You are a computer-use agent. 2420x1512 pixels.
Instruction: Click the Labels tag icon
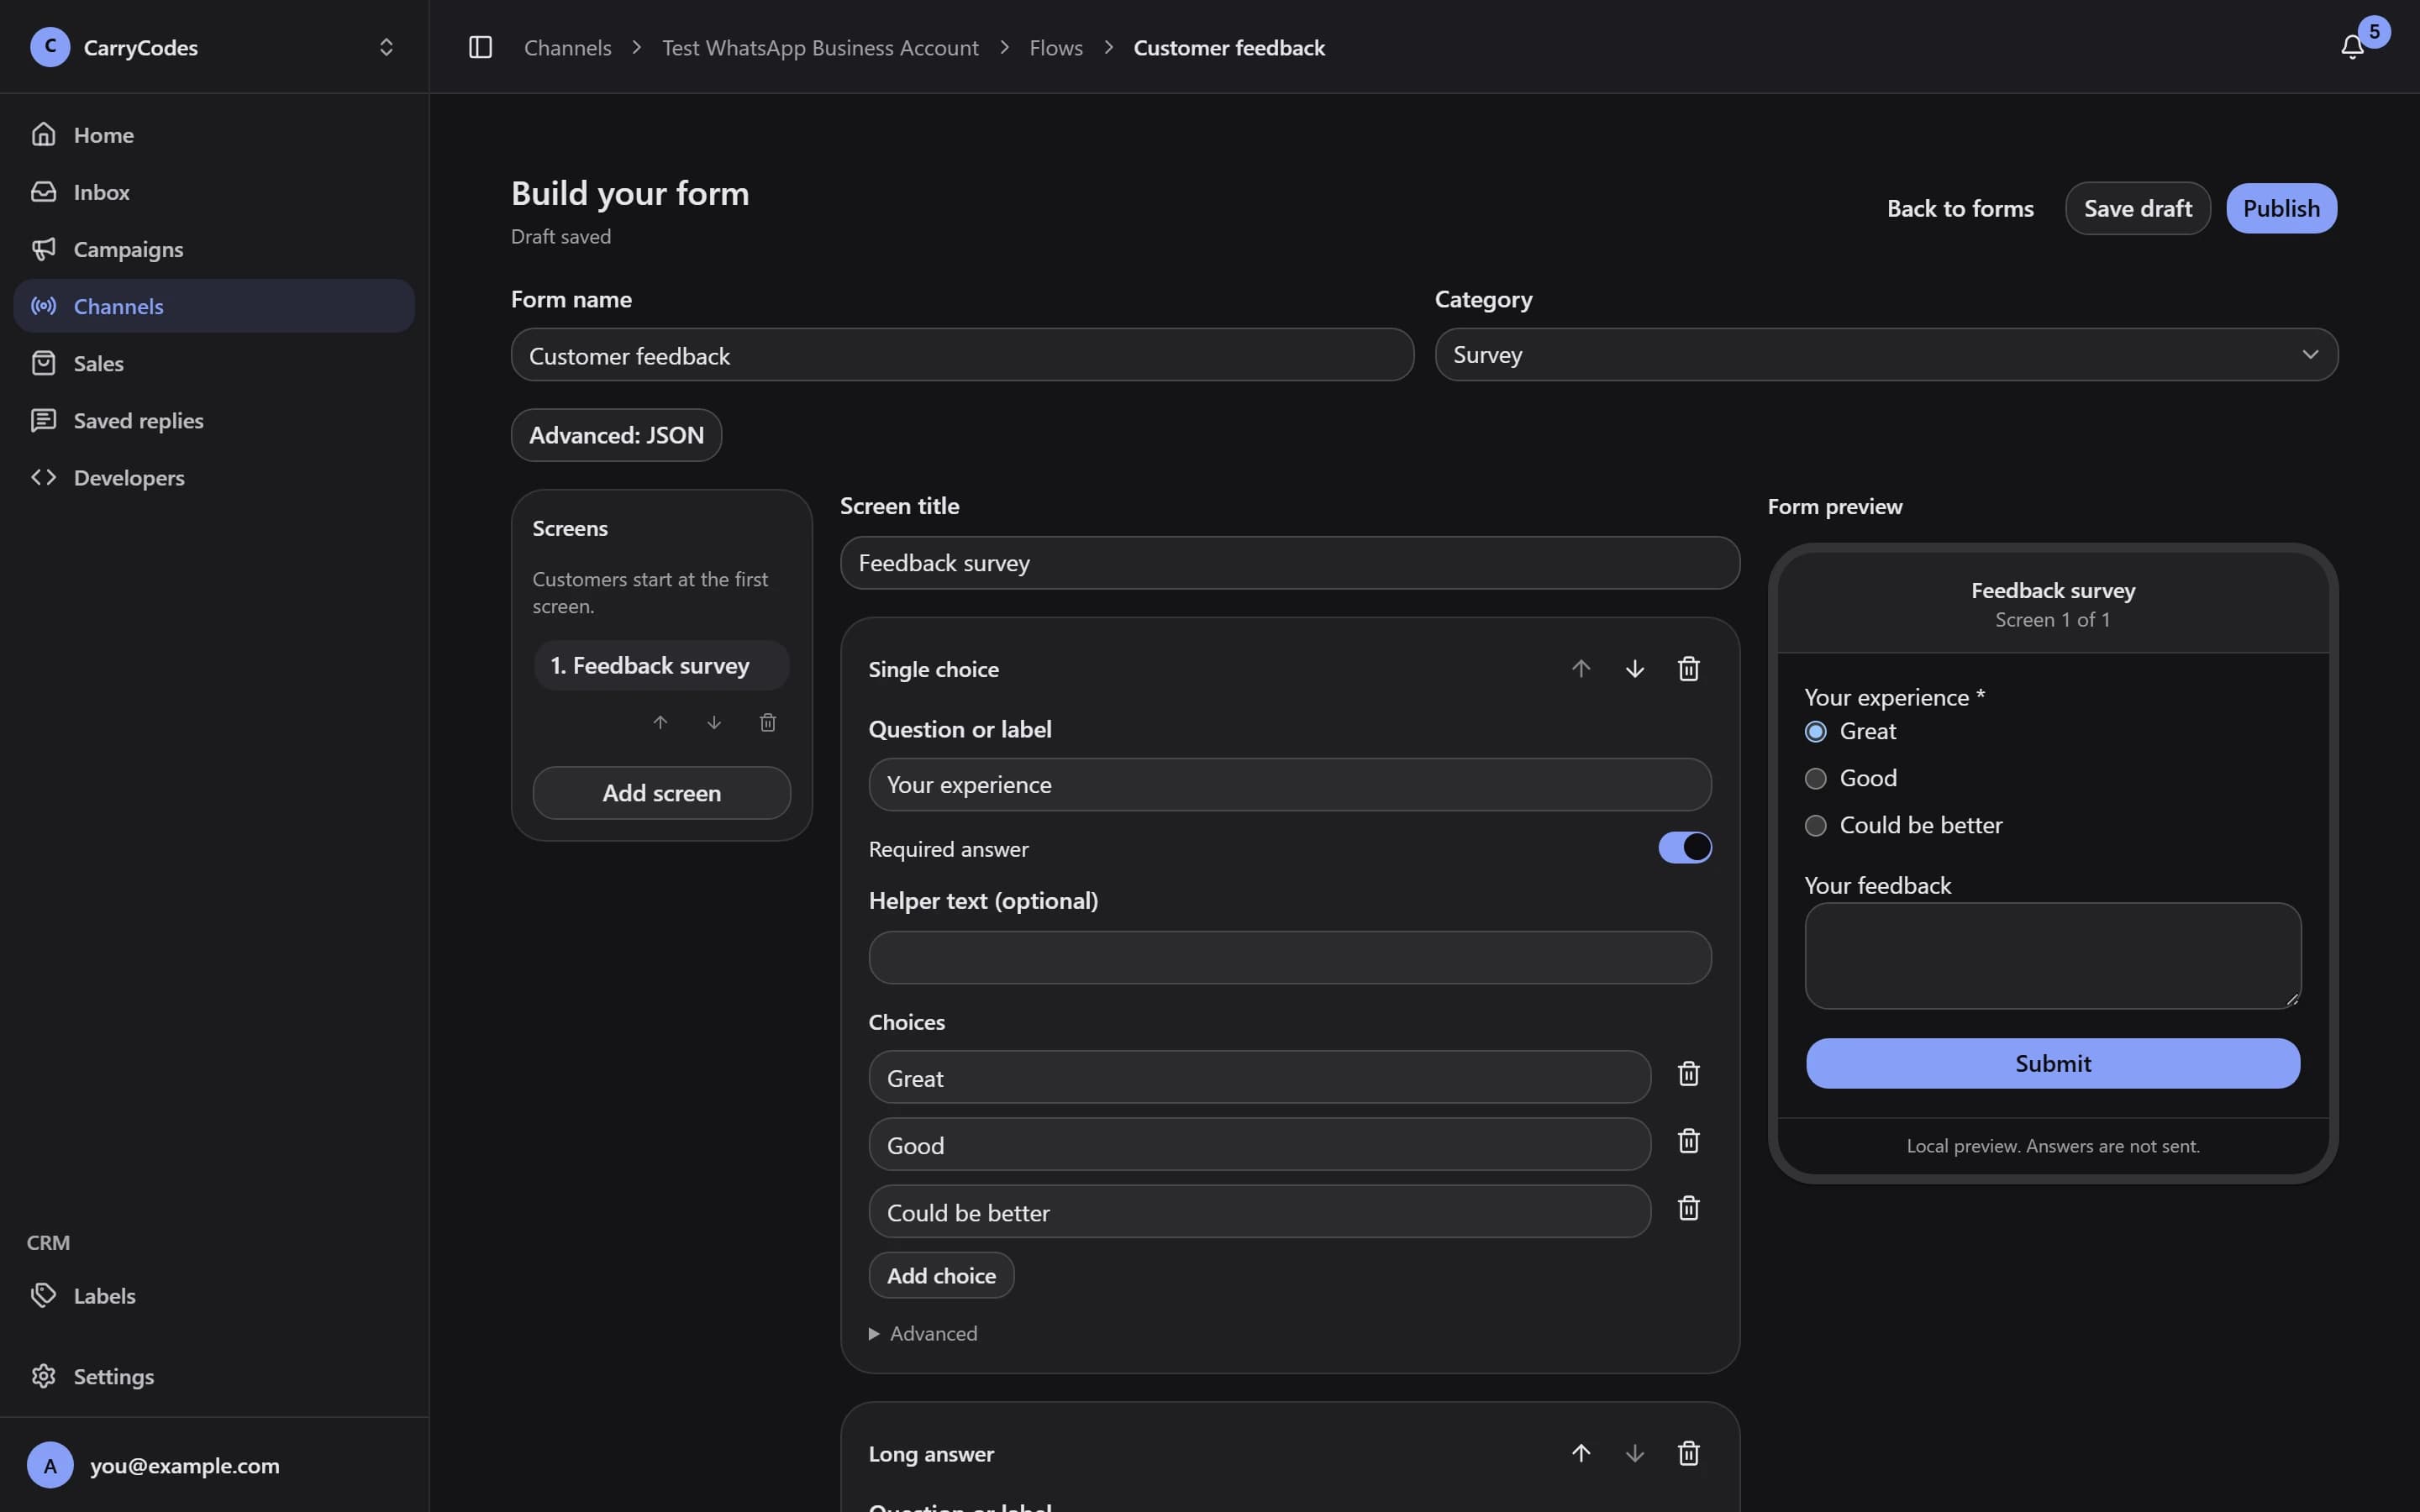pyautogui.click(x=43, y=1295)
